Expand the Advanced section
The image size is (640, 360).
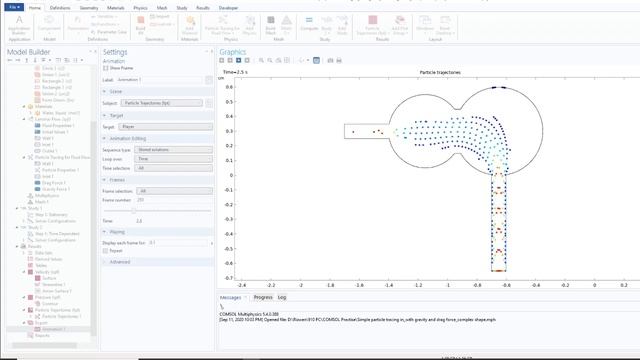[104, 262]
